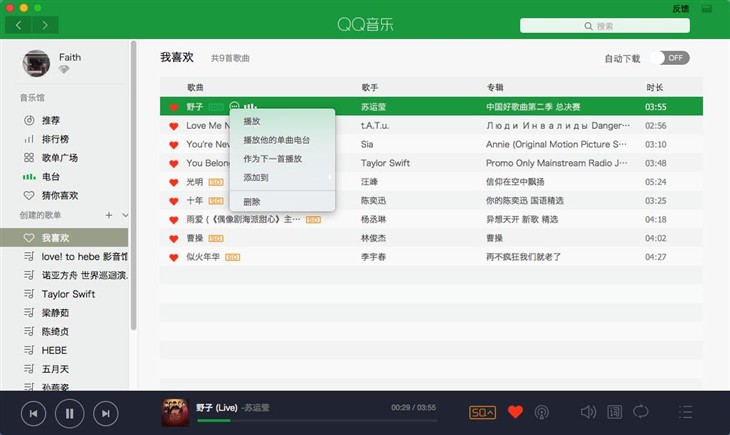The image size is (730, 435).
Task: Add a new playlist with plus icon
Action: tap(108, 215)
